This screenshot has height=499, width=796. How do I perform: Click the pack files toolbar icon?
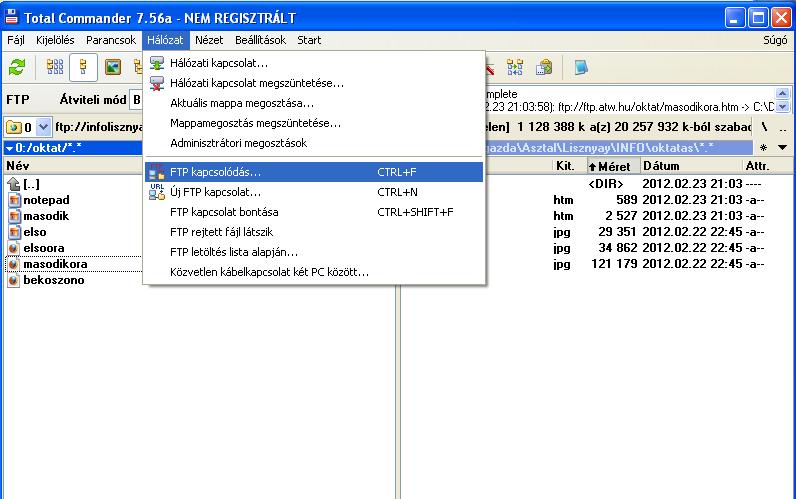[x=544, y=67]
